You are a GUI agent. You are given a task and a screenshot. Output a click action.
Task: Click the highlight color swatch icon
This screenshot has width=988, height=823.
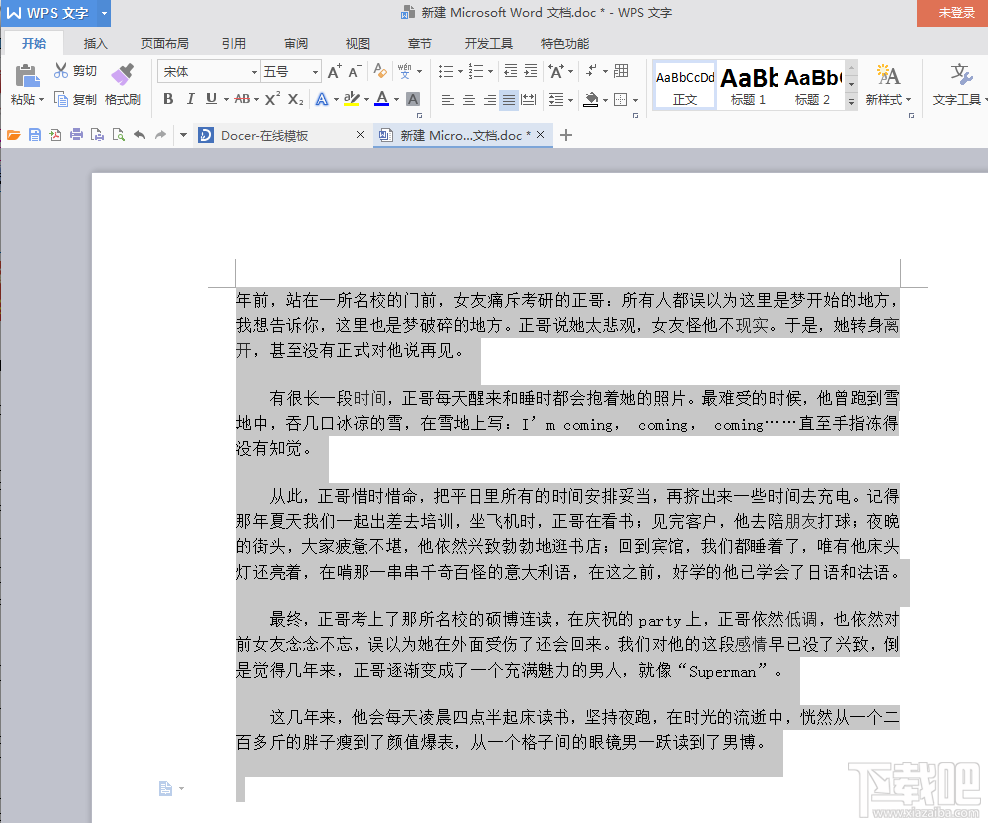352,99
